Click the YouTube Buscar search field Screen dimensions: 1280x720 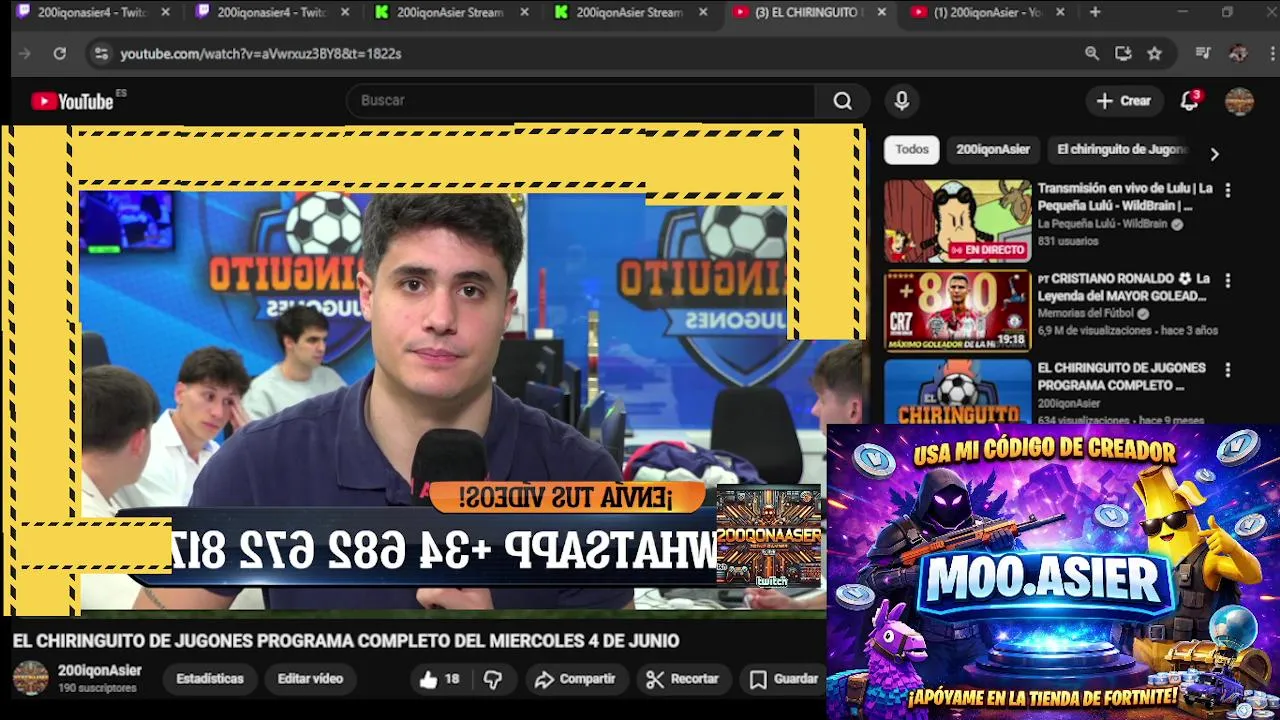(x=582, y=101)
